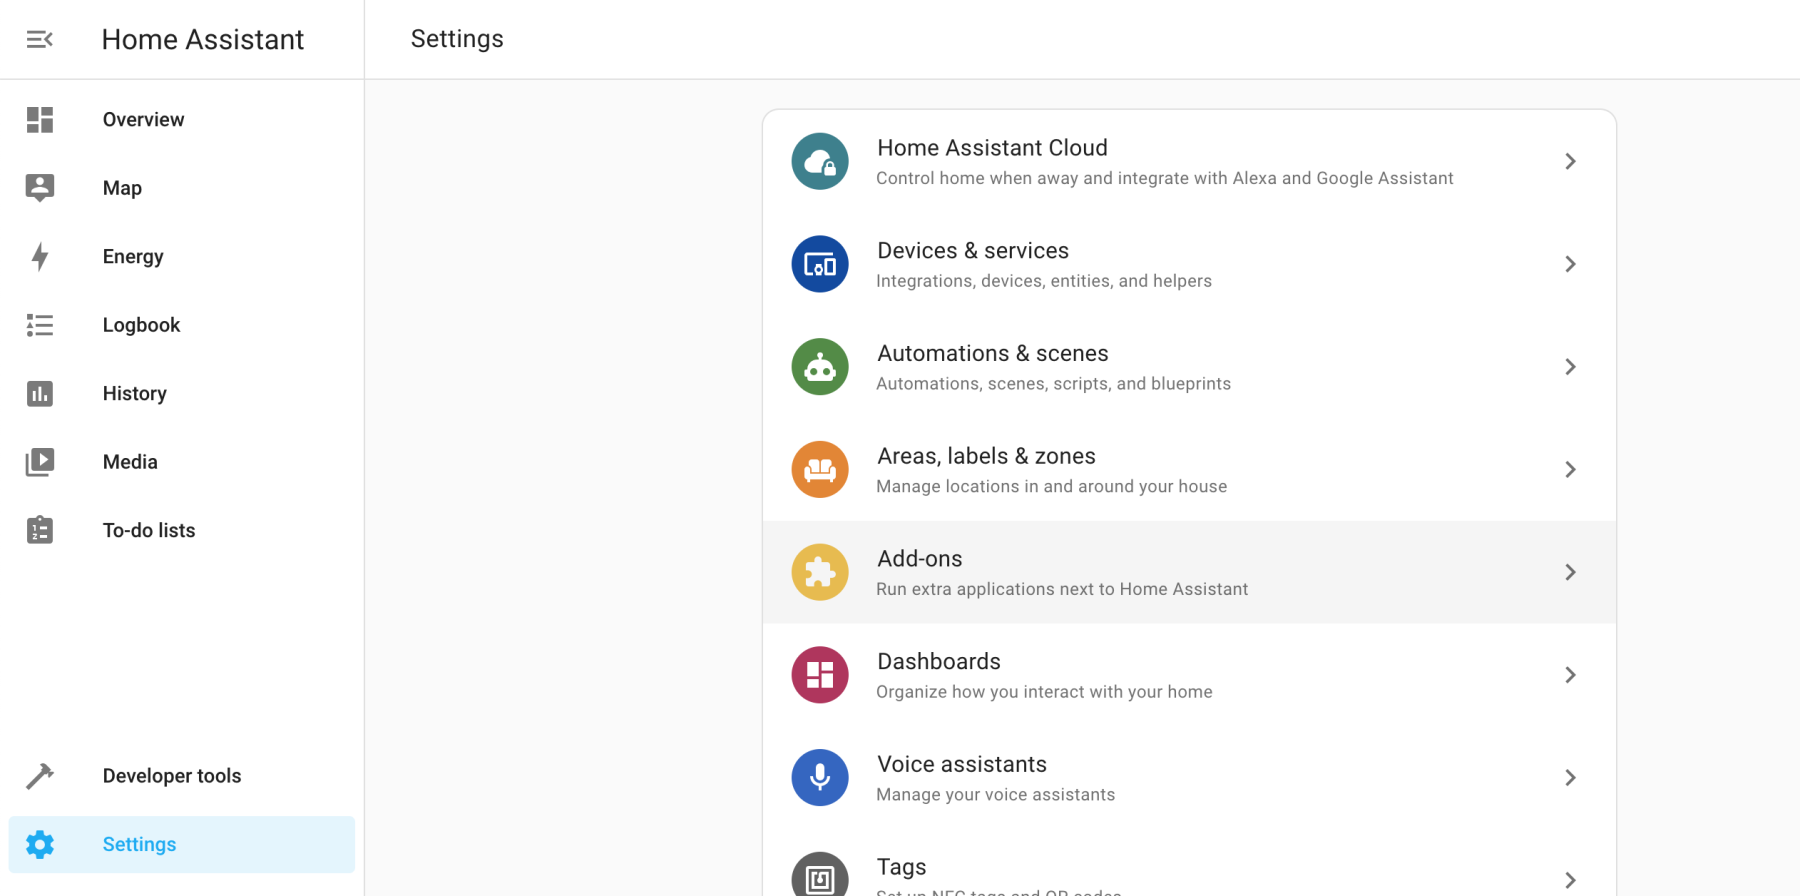The image size is (1800, 896).
Task: Click the Settings gear icon
Action: tap(40, 845)
